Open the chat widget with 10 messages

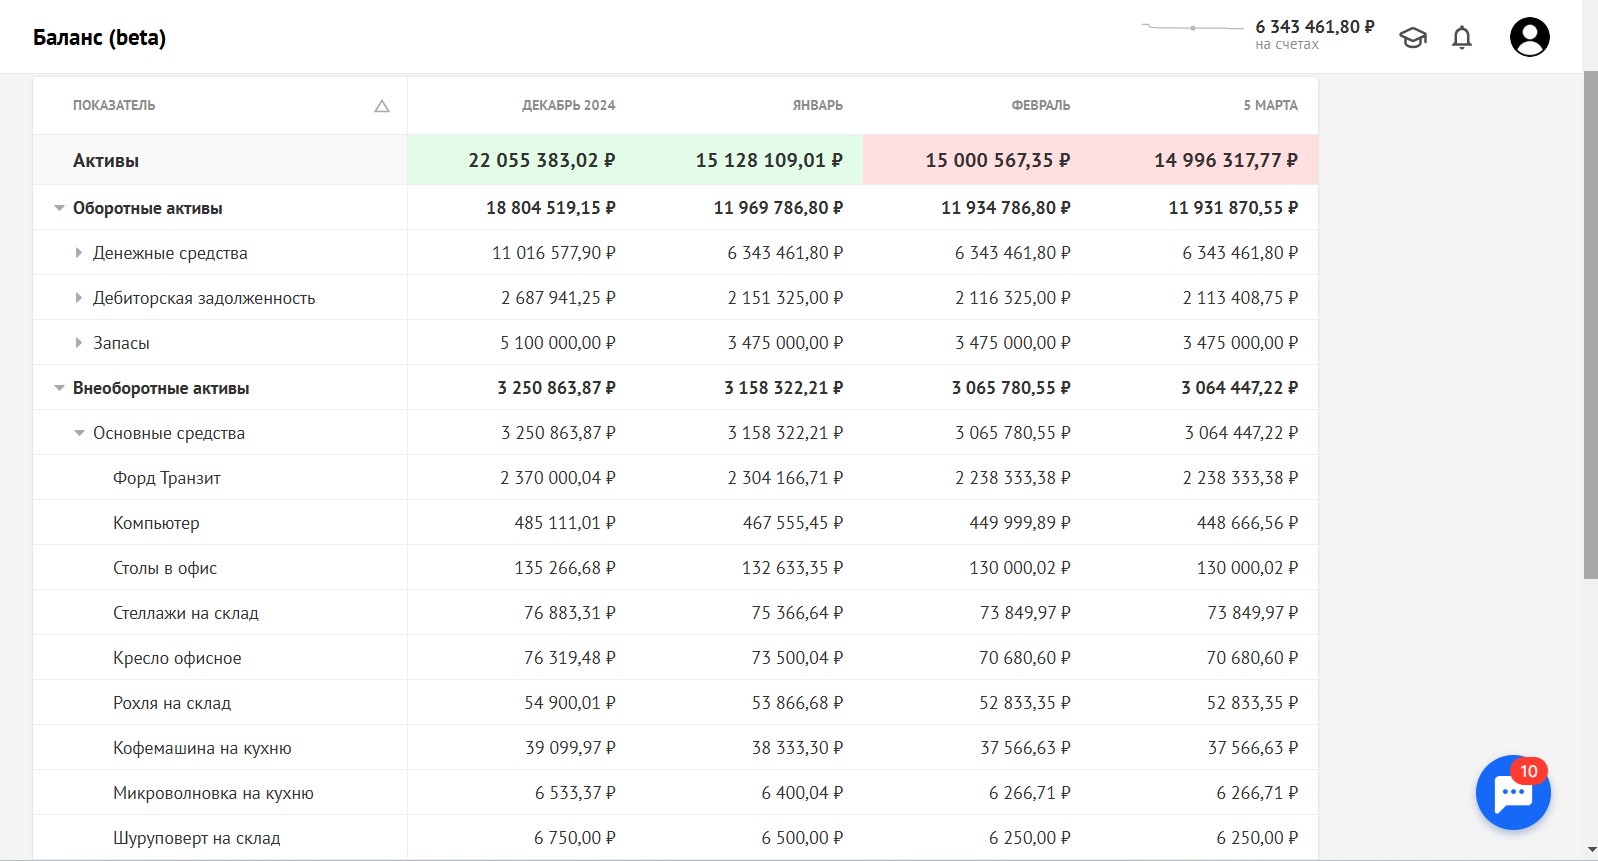pos(1513,793)
